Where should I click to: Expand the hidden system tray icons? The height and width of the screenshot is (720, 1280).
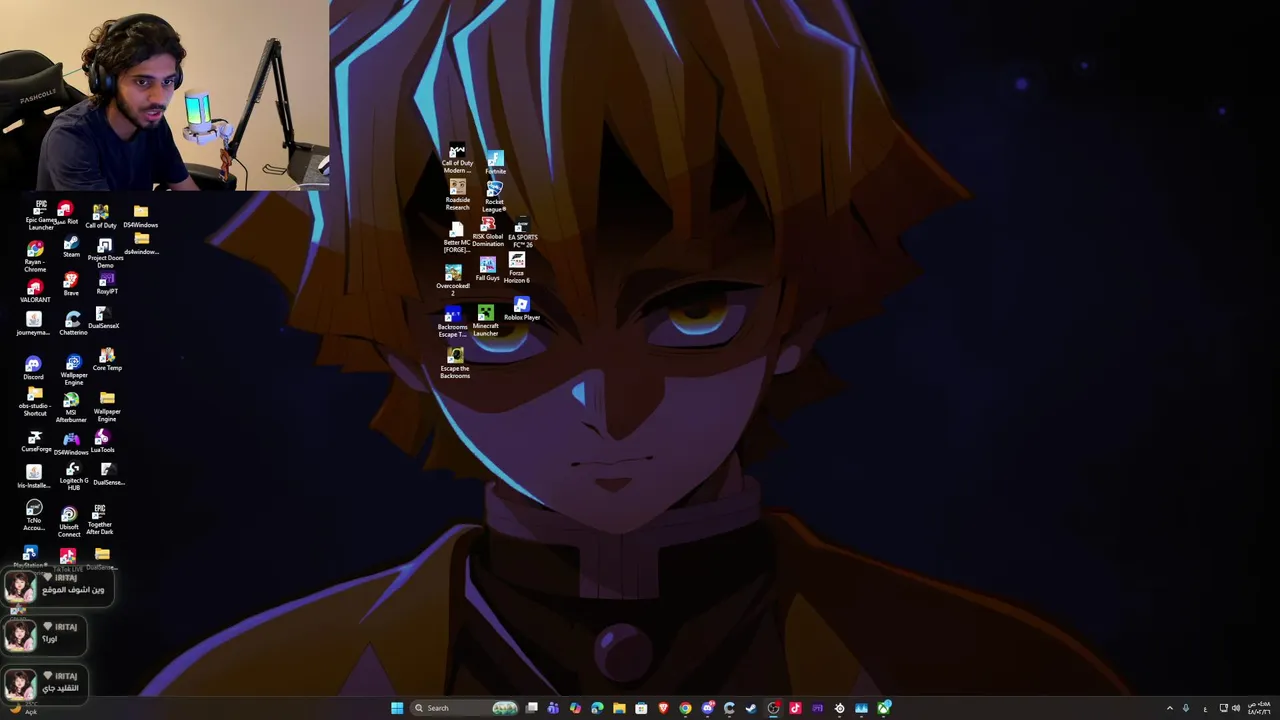pyautogui.click(x=1170, y=708)
